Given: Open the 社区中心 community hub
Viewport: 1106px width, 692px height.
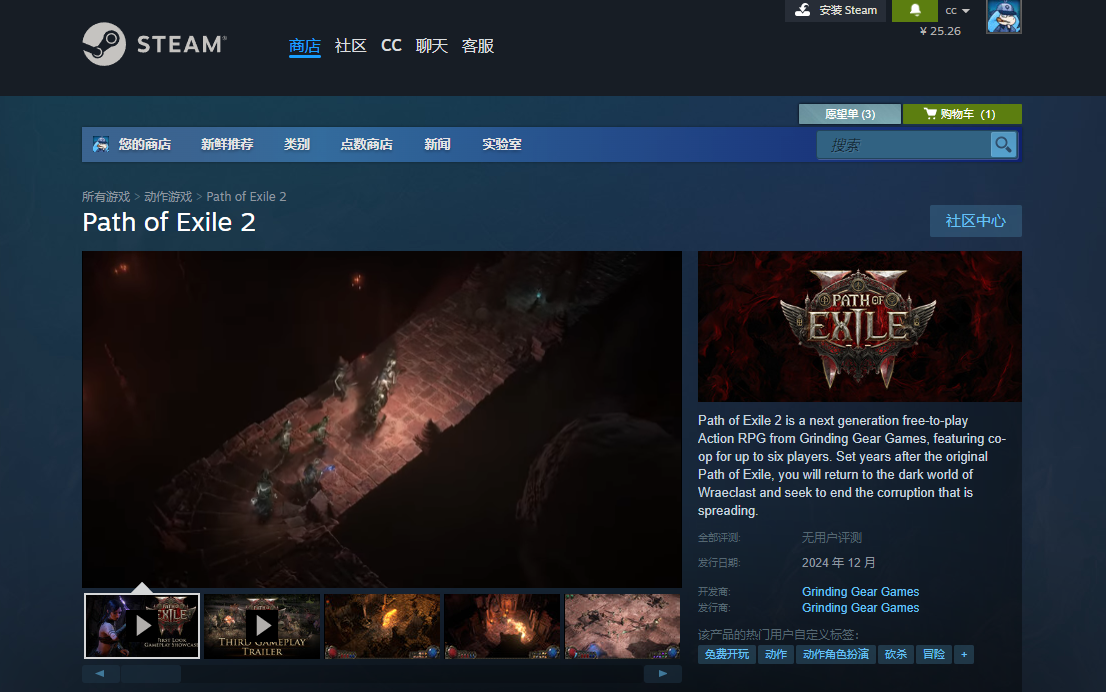Looking at the screenshot, I should tap(975, 221).
